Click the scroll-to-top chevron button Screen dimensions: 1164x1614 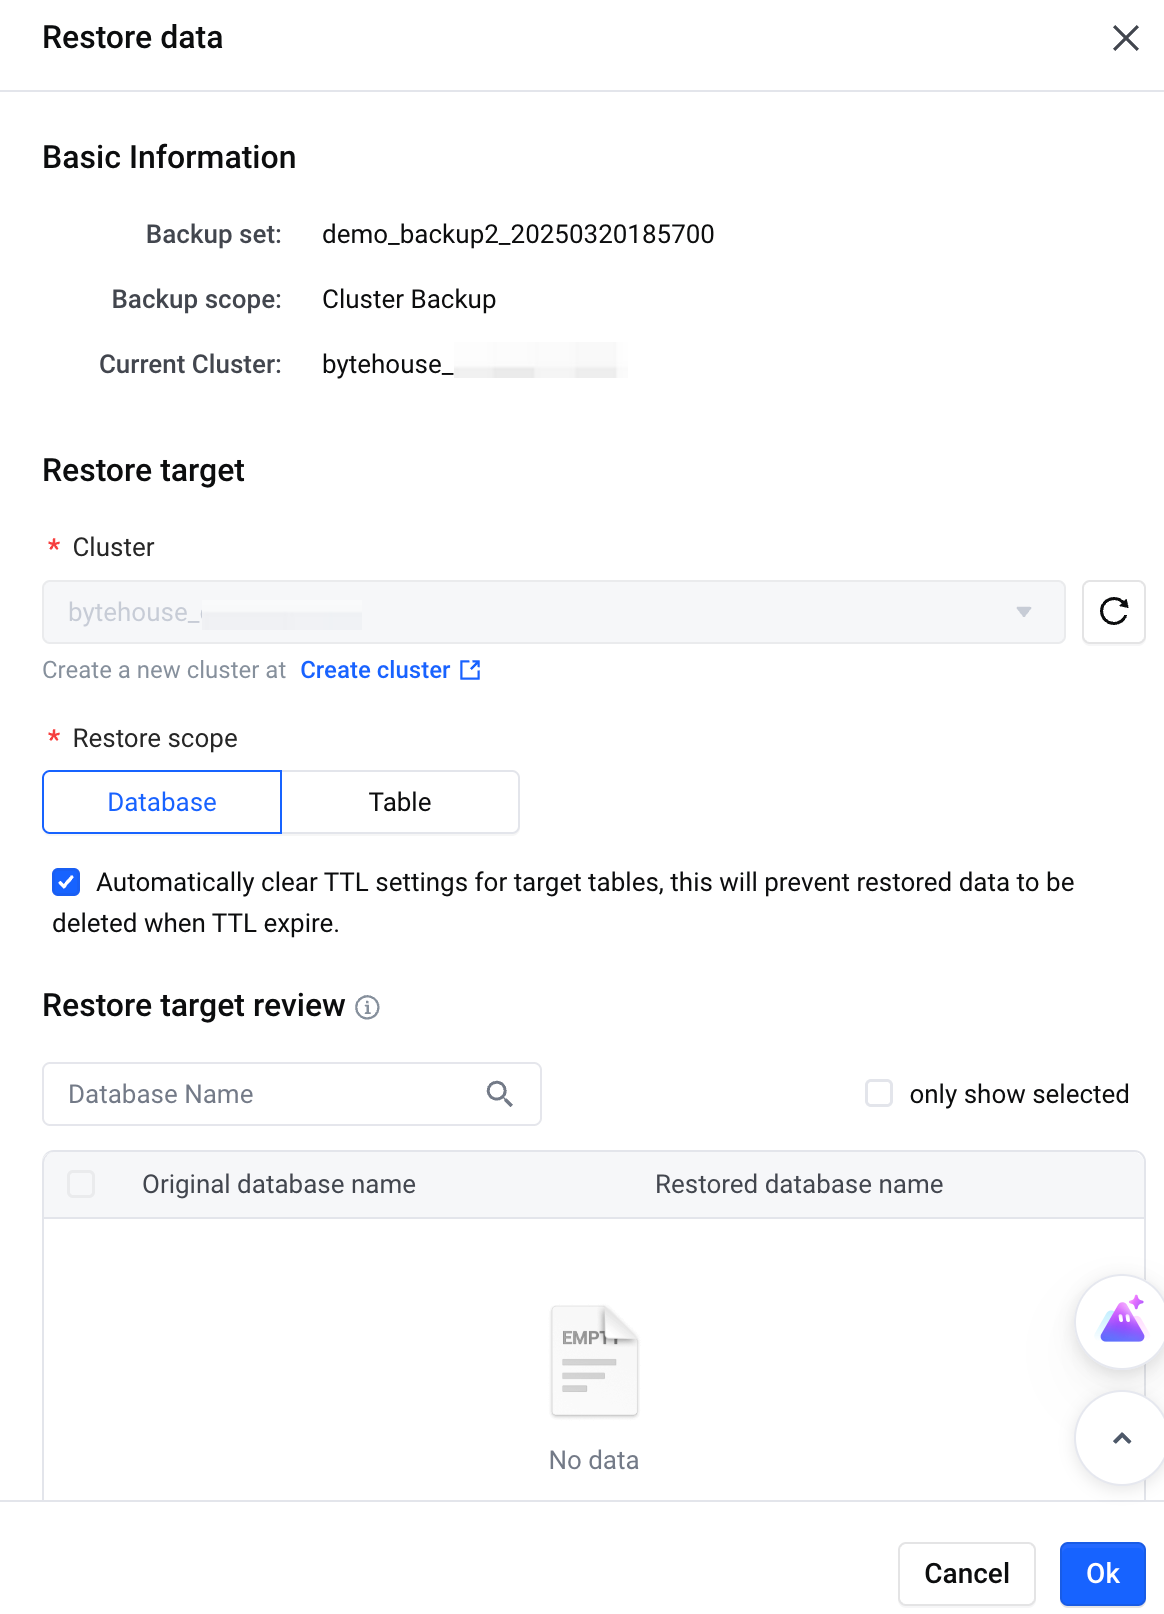(x=1122, y=1438)
